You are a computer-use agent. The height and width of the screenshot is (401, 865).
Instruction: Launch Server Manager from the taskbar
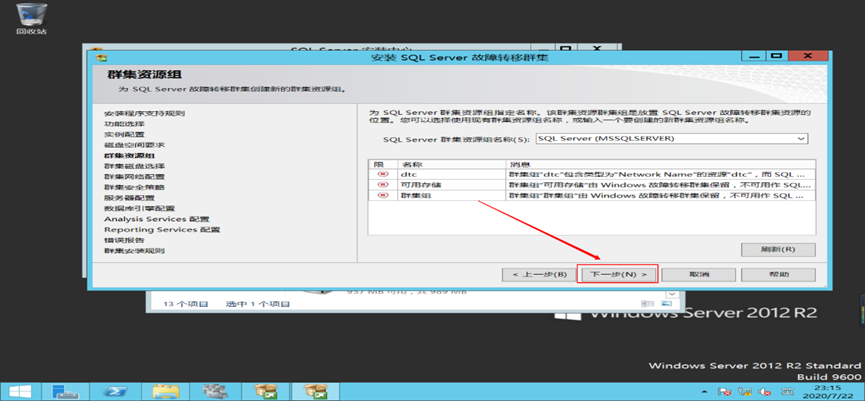(x=66, y=391)
